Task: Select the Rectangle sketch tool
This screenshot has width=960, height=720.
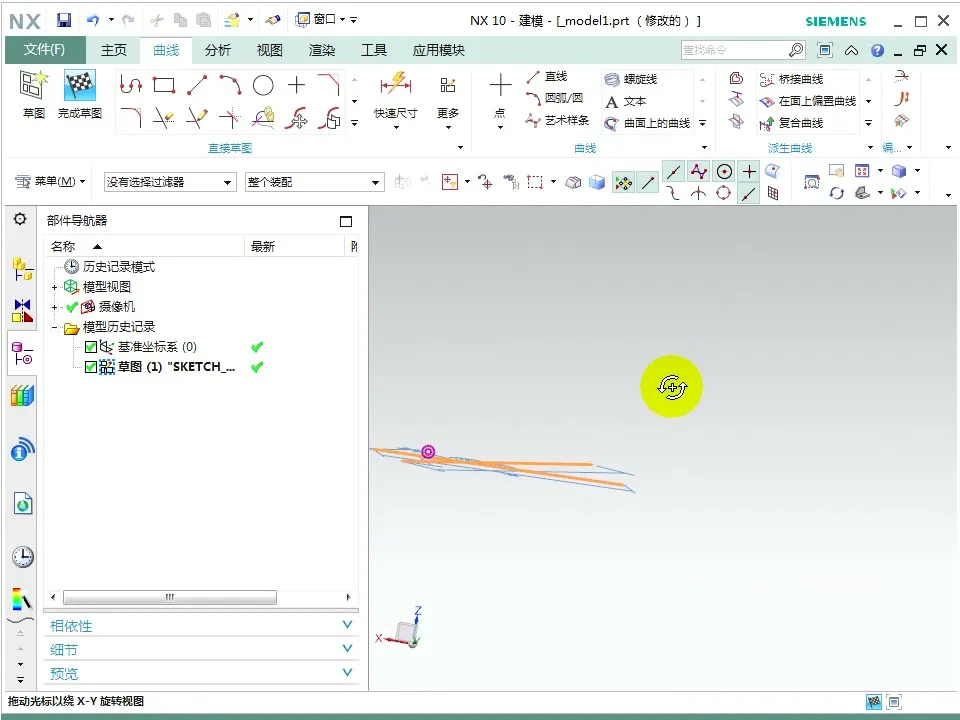Action: (164, 86)
